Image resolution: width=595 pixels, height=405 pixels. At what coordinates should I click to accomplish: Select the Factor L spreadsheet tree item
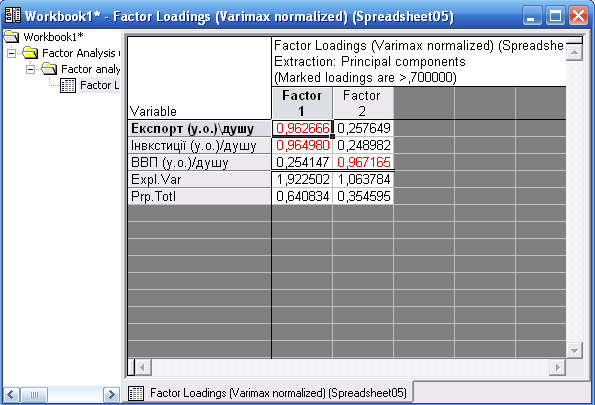point(99,85)
